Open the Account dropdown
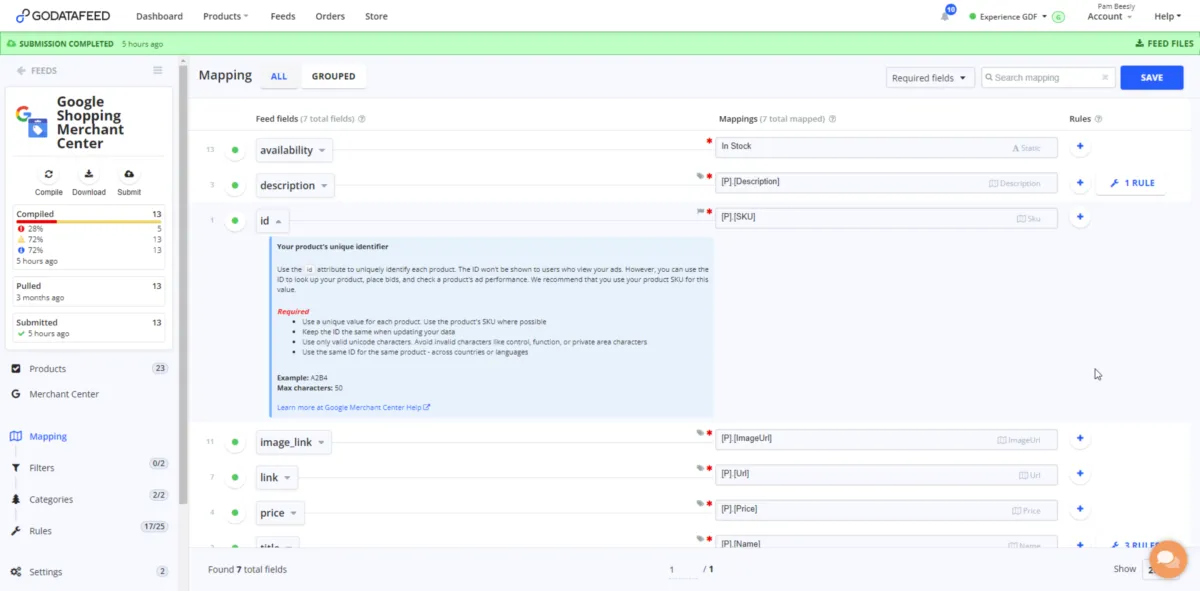Viewport: 1200px width, 591px height. click(x=1109, y=16)
